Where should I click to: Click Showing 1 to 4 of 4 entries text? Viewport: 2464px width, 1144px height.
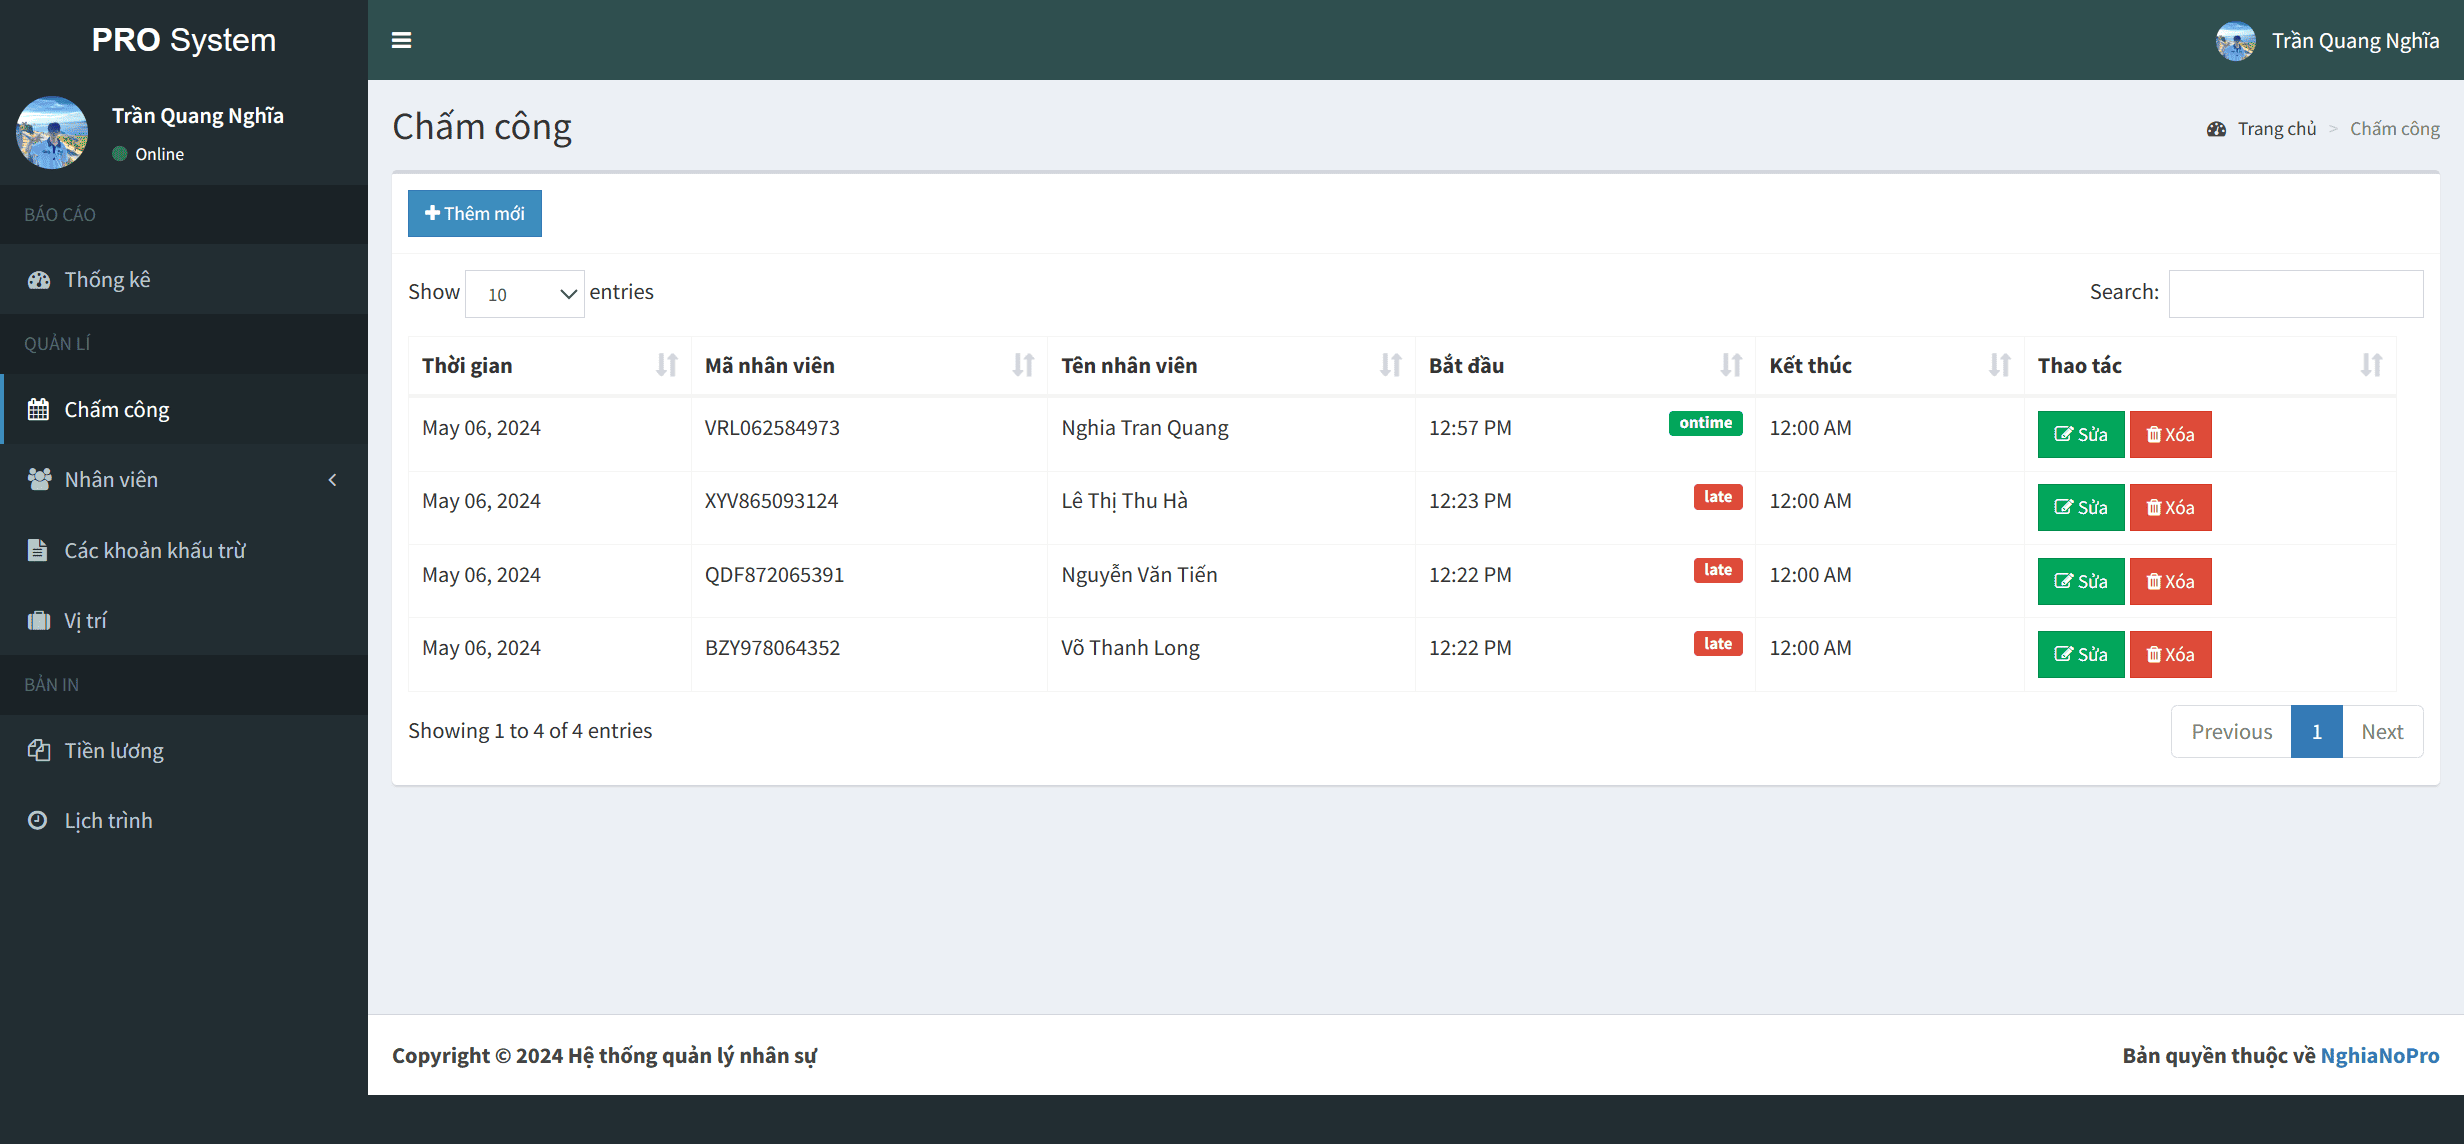[530, 731]
